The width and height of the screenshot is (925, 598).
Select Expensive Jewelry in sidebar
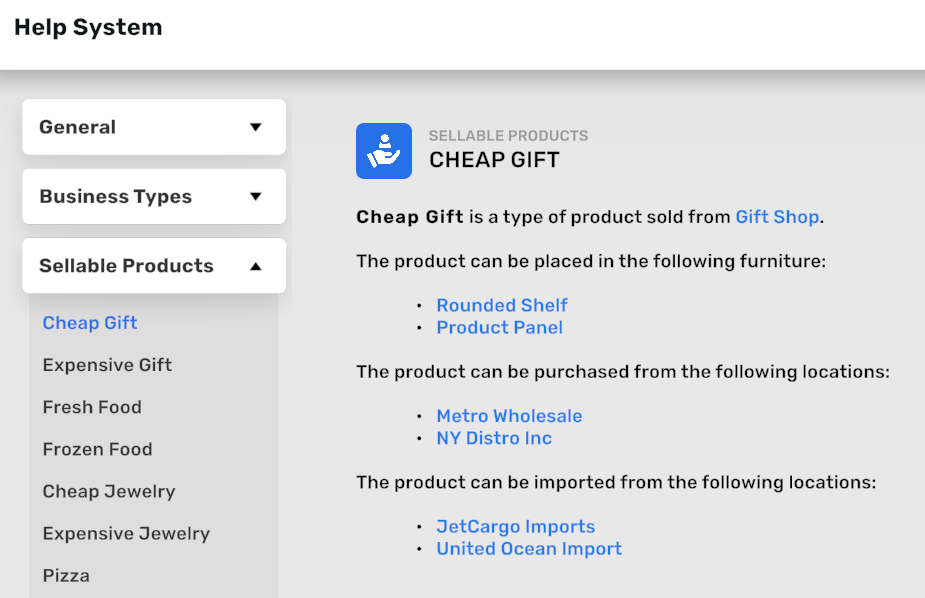click(x=126, y=533)
